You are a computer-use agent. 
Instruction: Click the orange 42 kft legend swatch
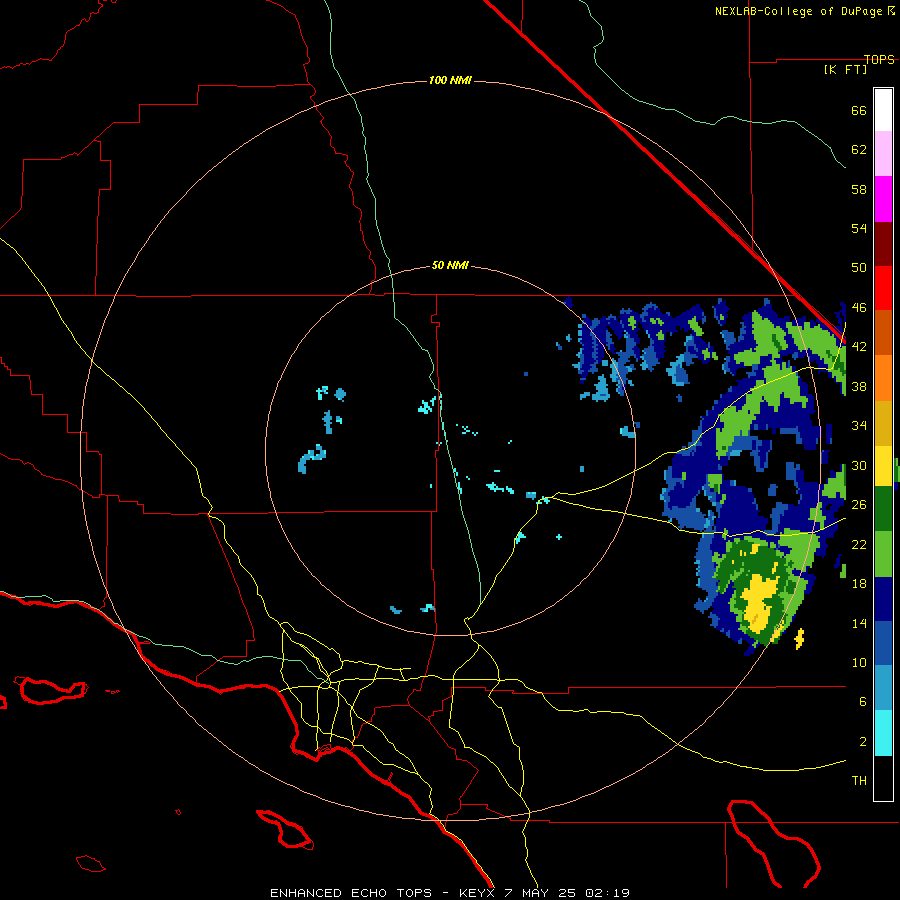[x=883, y=378]
